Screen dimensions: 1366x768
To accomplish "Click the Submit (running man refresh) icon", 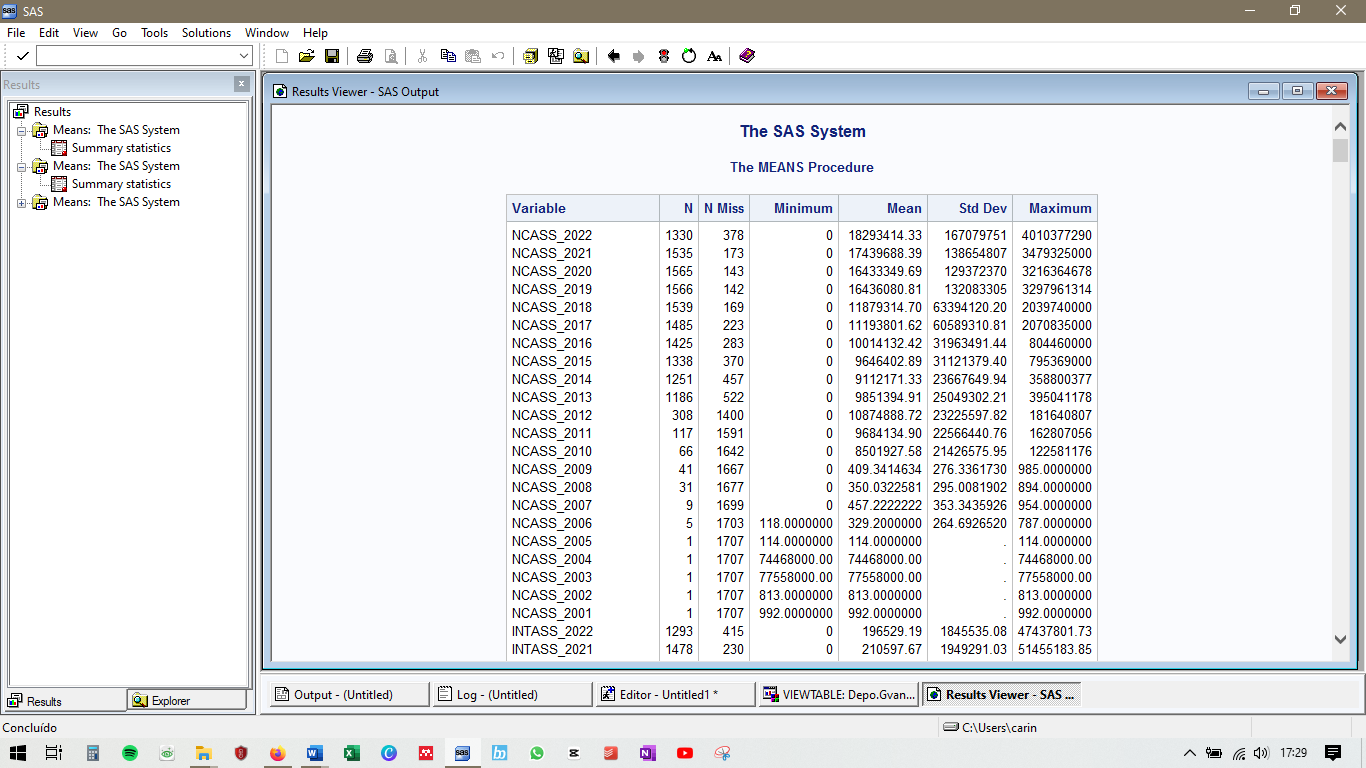I will coord(689,56).
